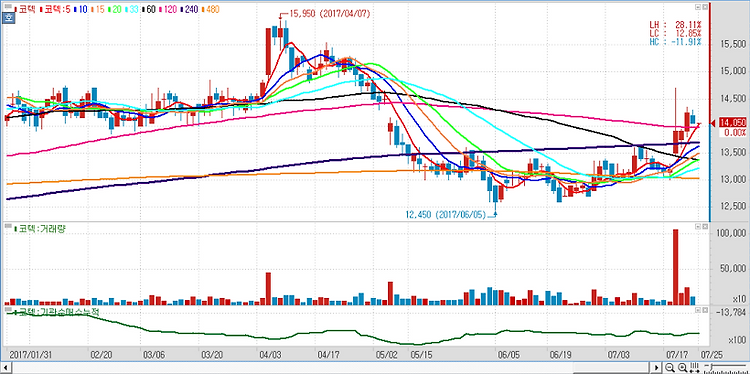The image size is (750, 374).
Task: Close the 기관순매수누적 panel X icon
Action: 705,310
